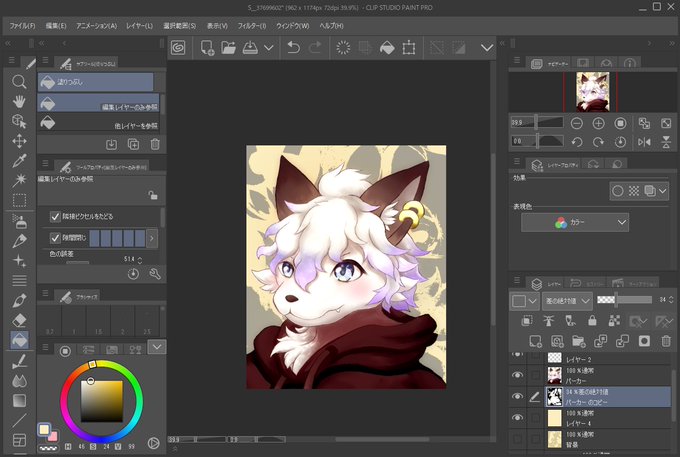Select the main color swatch
The height and width of the screenshot is (457, 680).
click(x=43, y=429)
